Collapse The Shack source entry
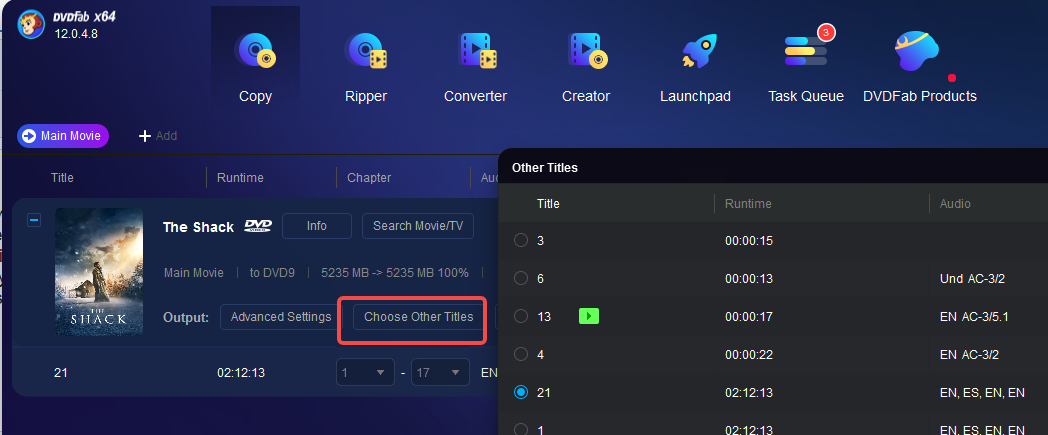This screenshot has width=1048, height=435. (x=33, y=220)
